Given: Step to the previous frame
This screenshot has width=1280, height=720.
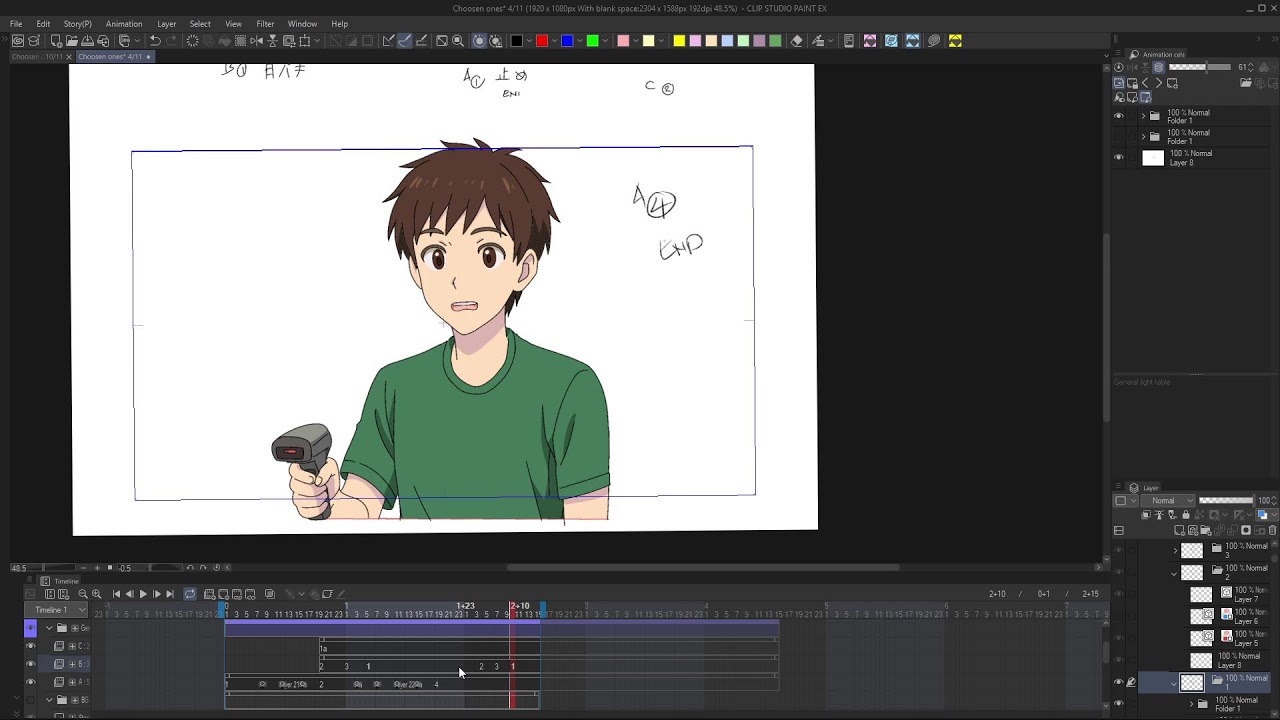Looking at the screenshot, I should pos(129,594).
